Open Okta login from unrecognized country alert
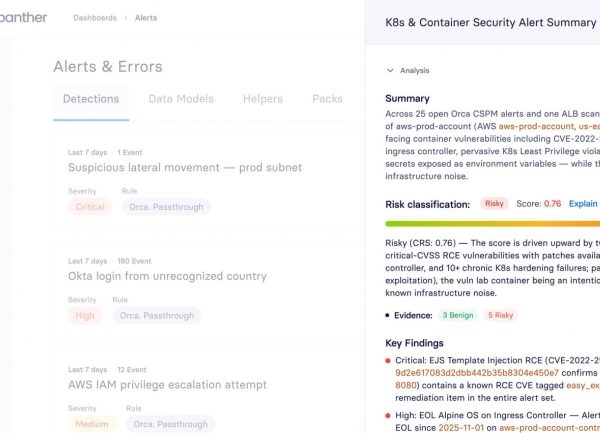The height and width of the screenshot is (433, 600). pyautogui.click(x=167, y=276)
